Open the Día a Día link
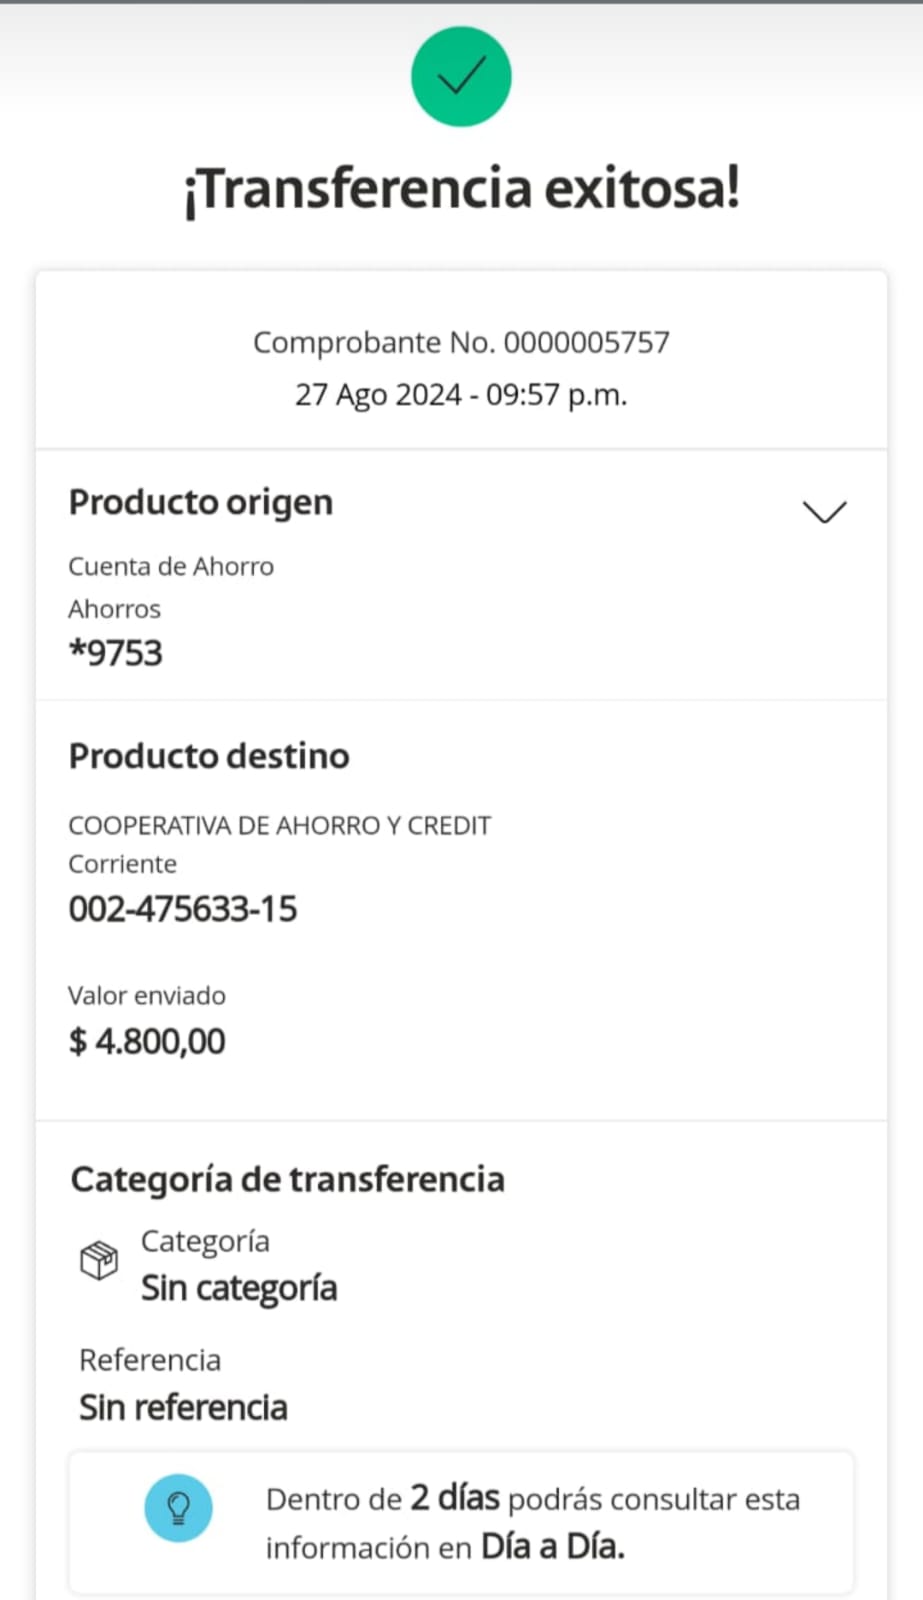This screenshot has width=923, height=1600. 552,1547
